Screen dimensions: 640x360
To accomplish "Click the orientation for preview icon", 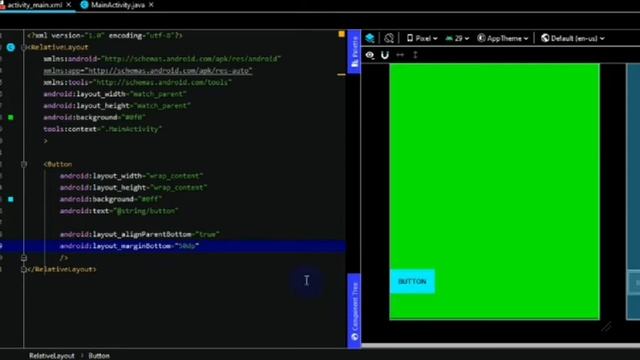I will point(389,38).
